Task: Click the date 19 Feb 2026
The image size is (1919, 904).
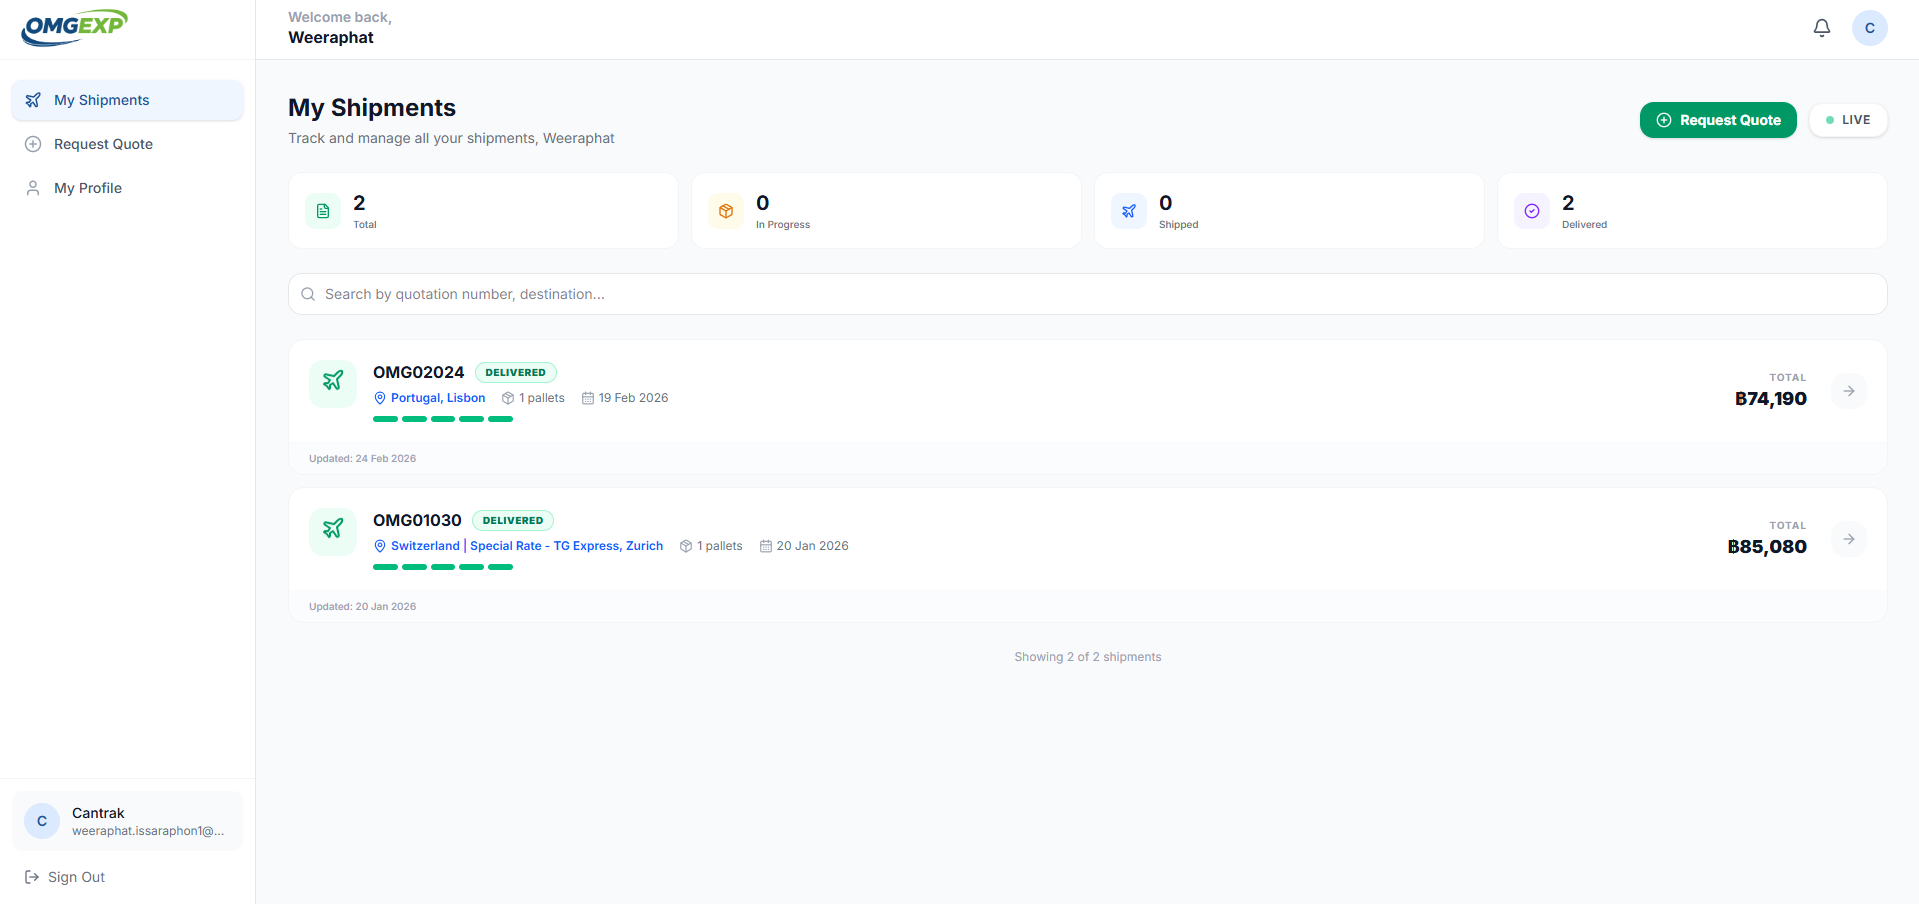Action: (x=633, y=398)
